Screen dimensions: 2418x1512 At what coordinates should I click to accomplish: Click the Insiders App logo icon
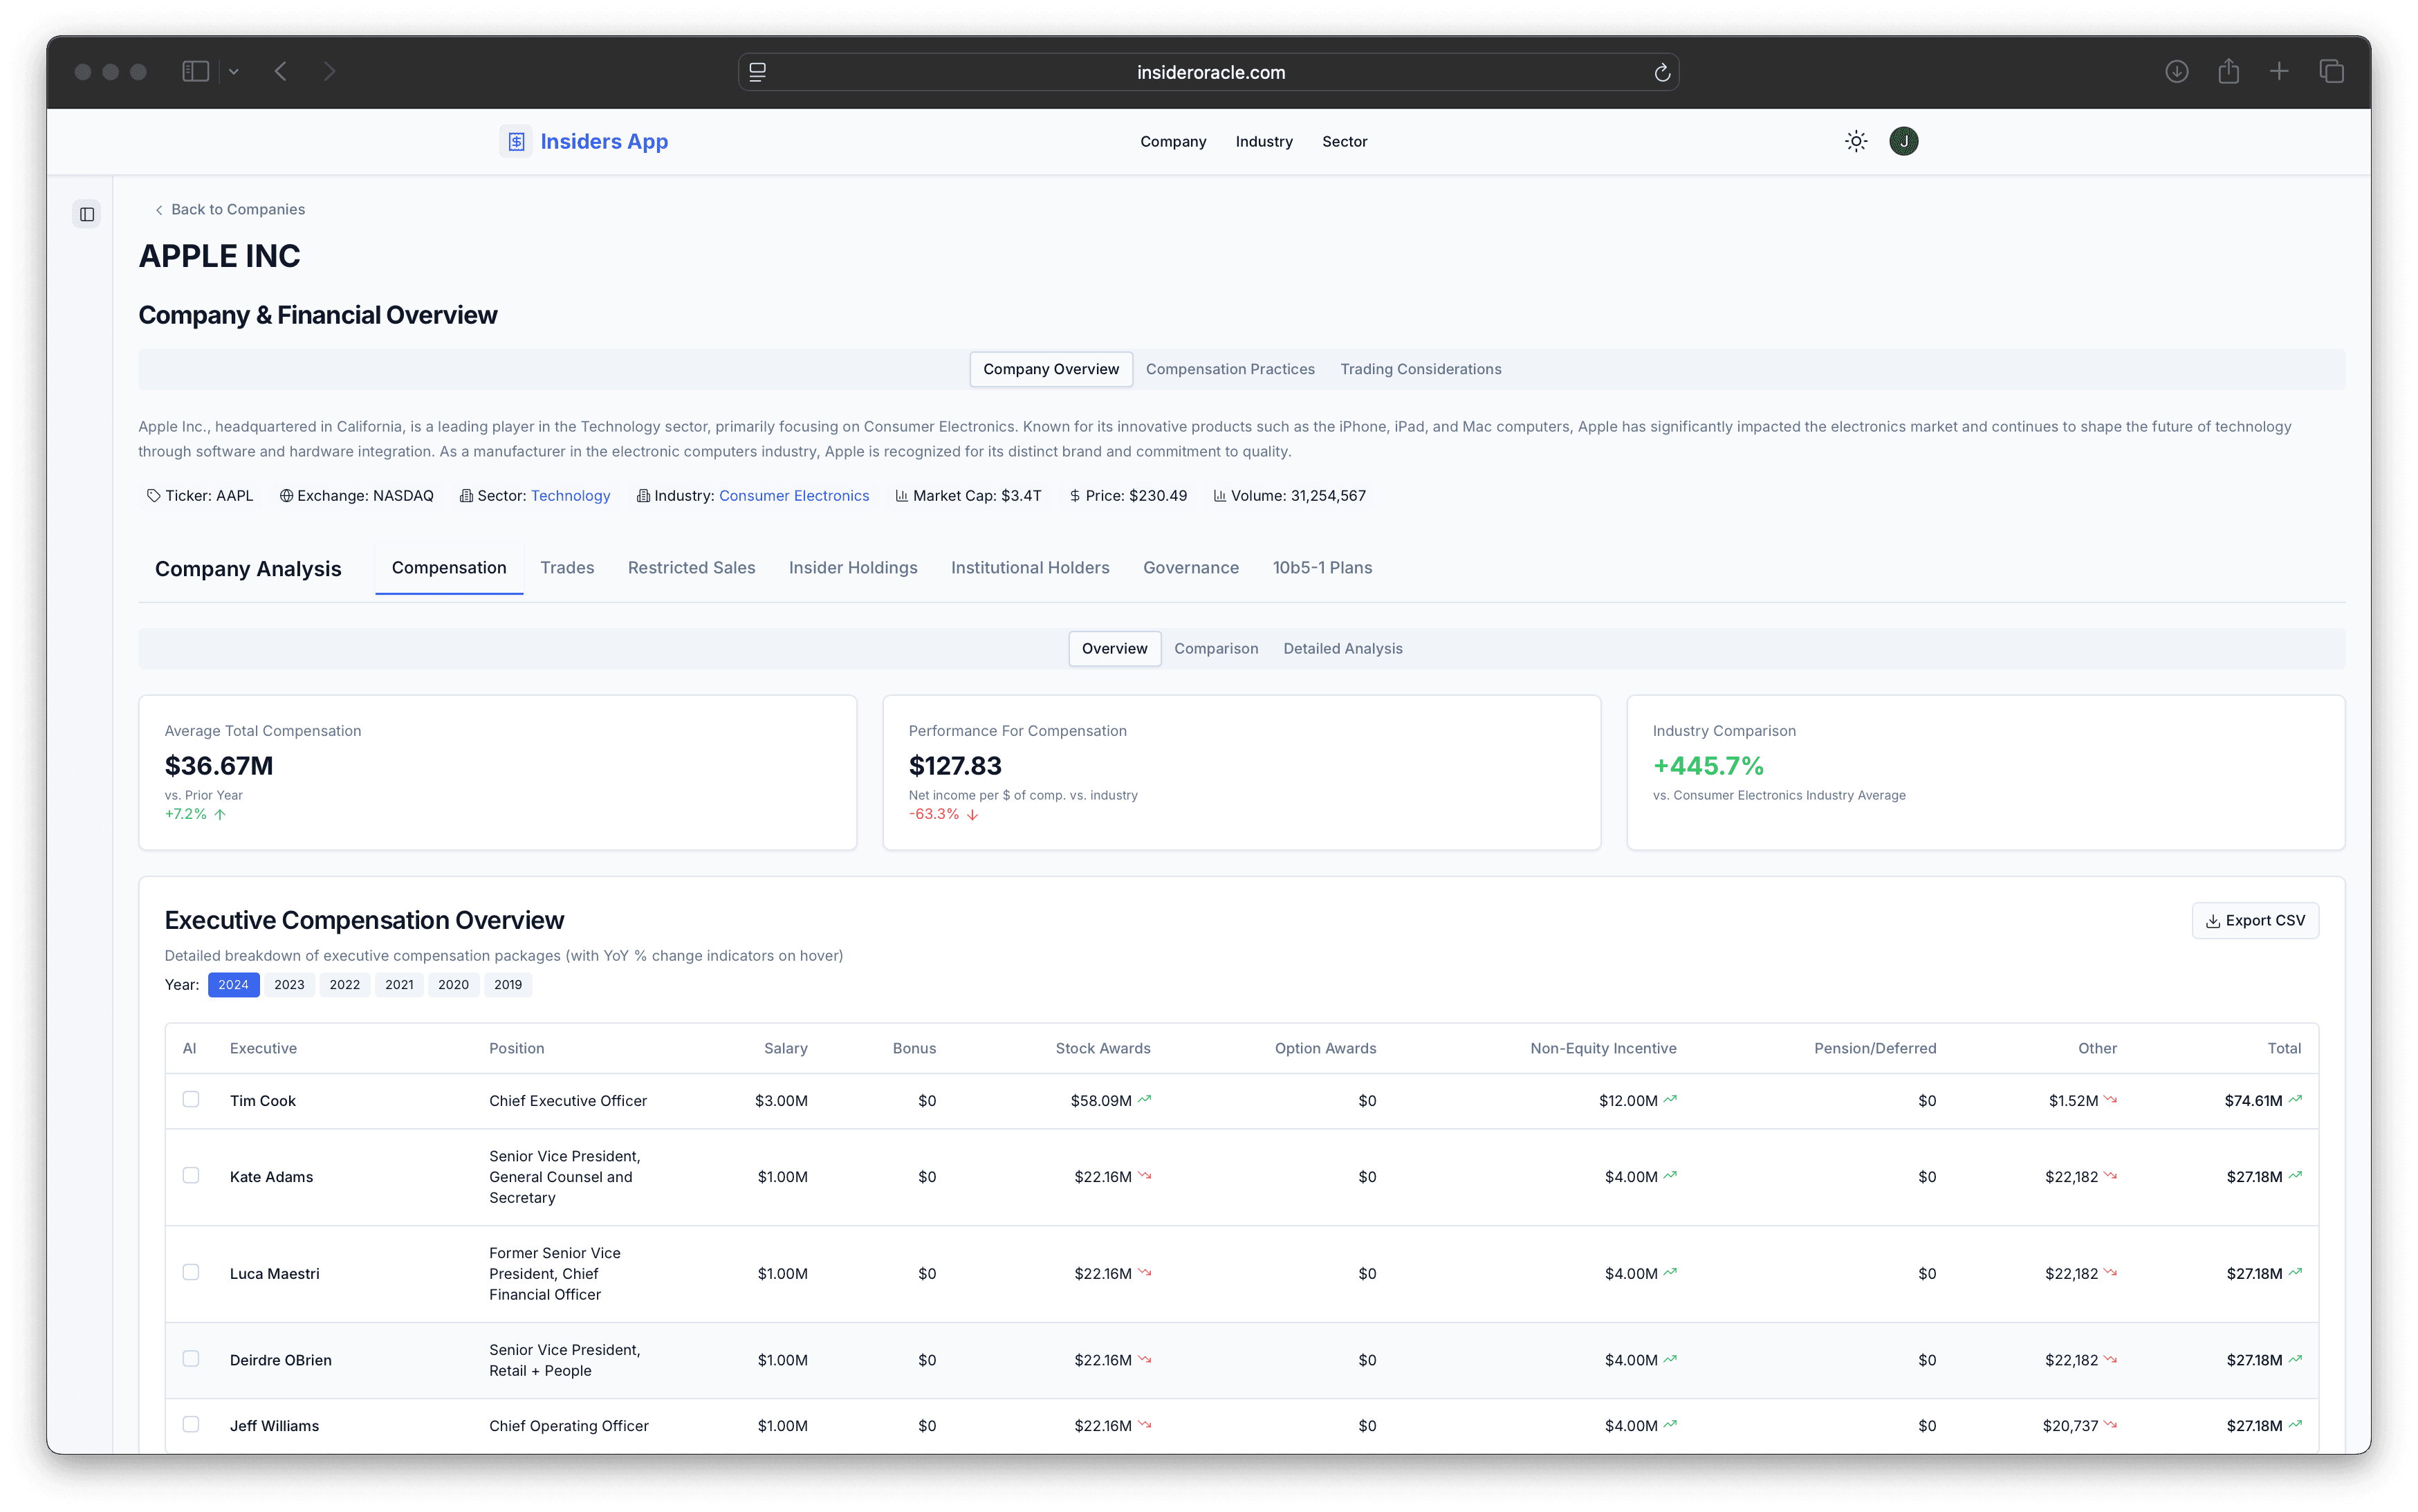pyautogui.click(x=516, y=141)
